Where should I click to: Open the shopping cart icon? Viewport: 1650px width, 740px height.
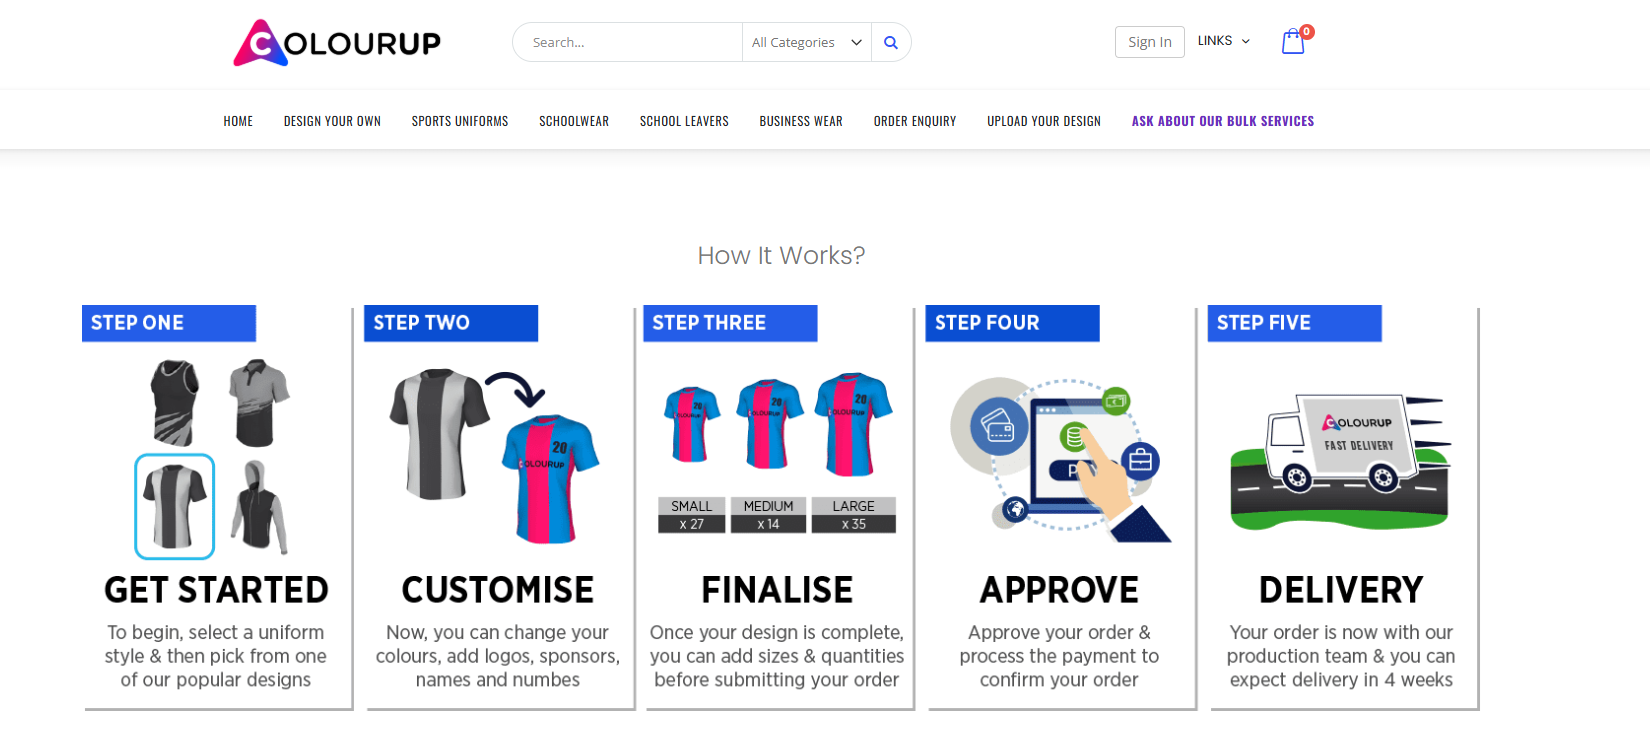coord(1293,42)
